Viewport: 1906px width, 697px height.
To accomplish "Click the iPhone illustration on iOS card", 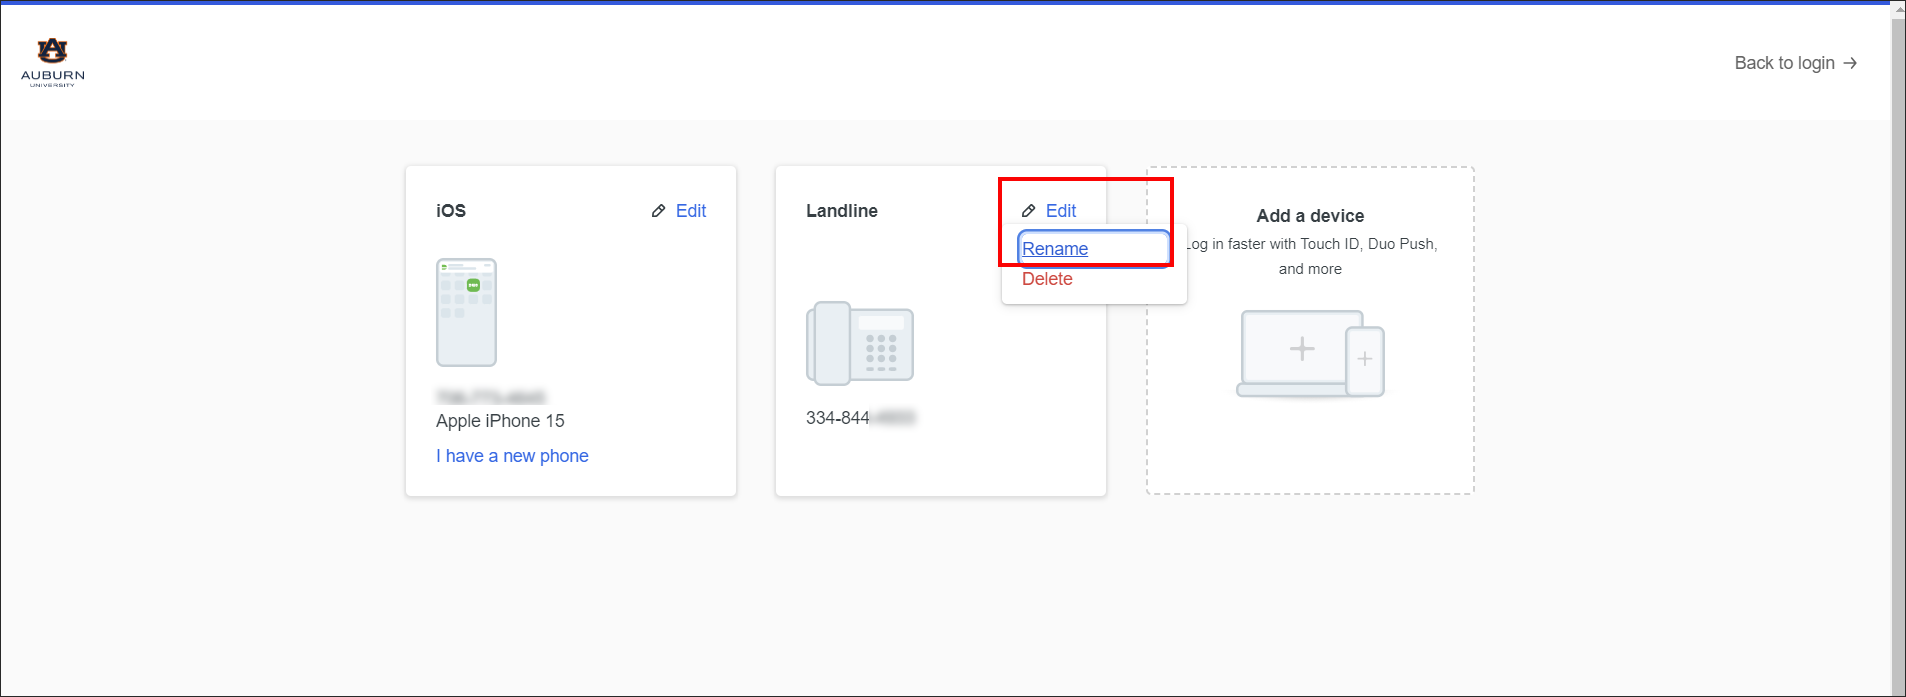I will [466, 312].
